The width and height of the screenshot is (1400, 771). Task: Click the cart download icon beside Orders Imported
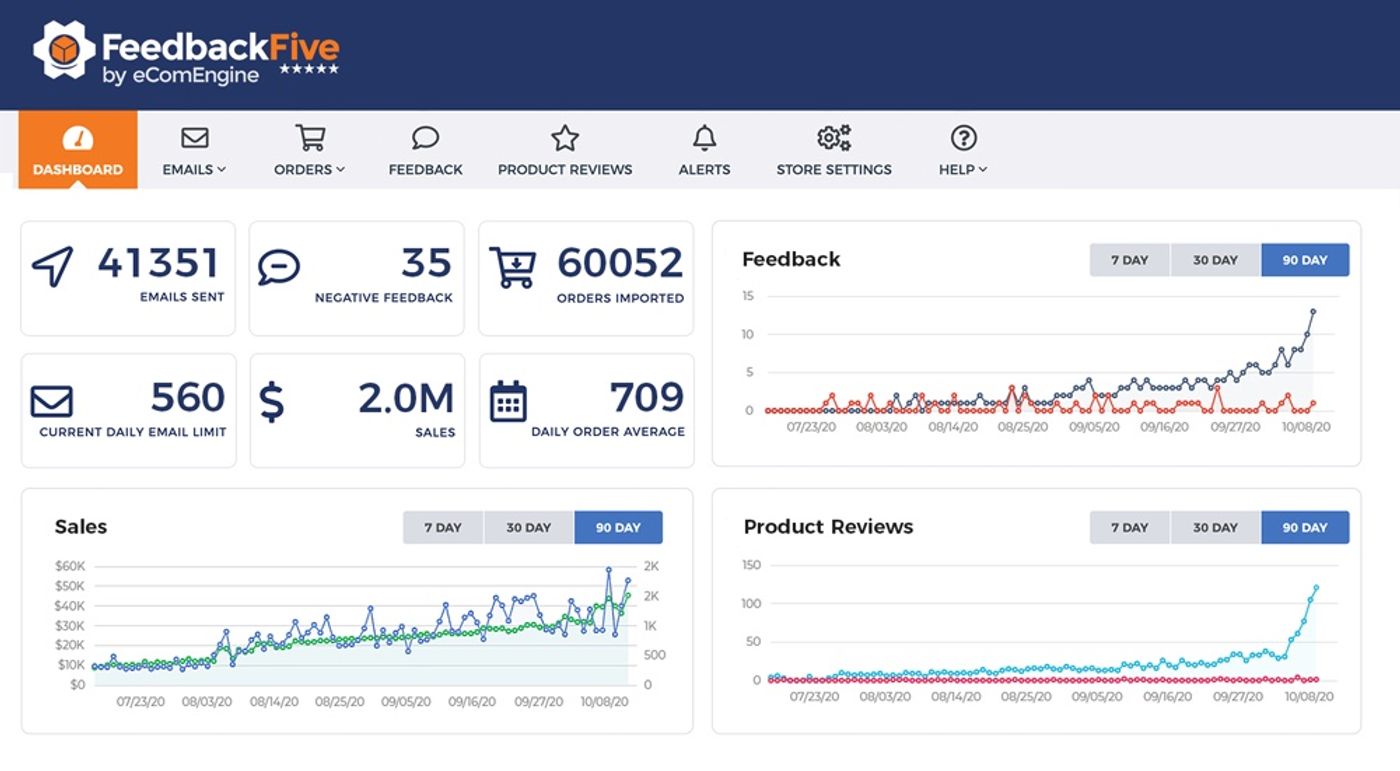pos(512,267)
